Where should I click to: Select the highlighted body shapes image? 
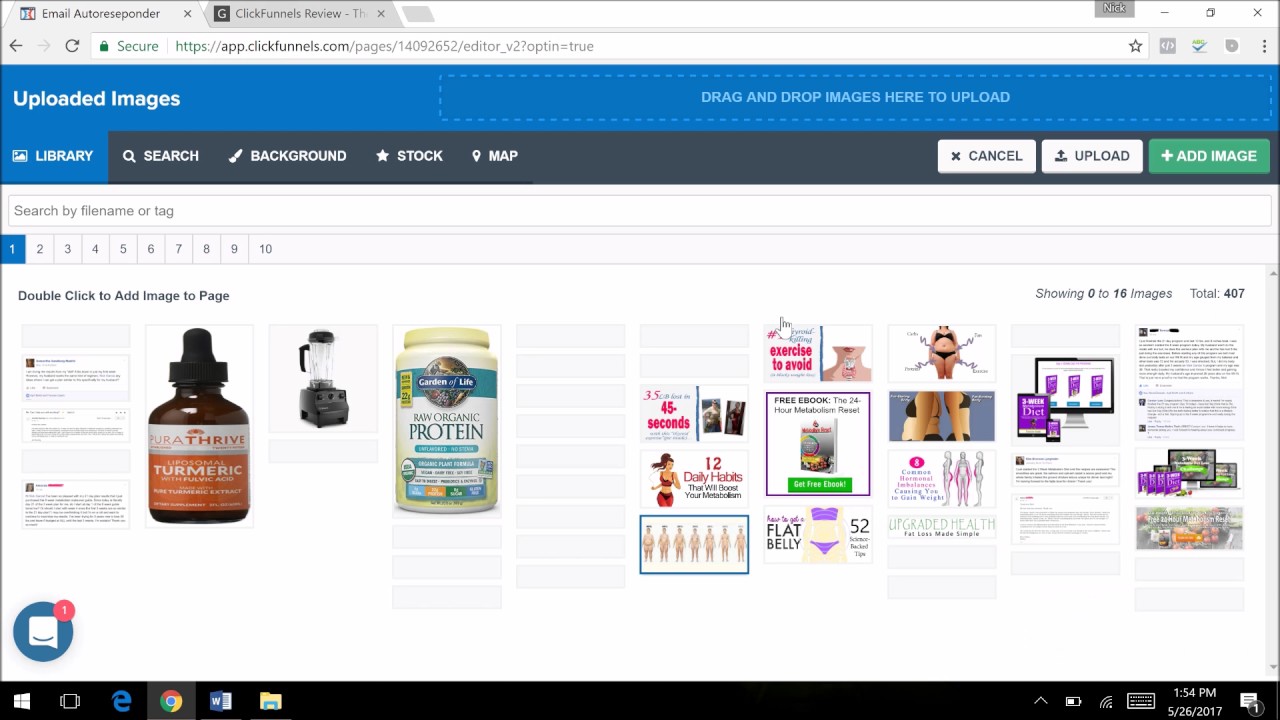tap(694, 544)
